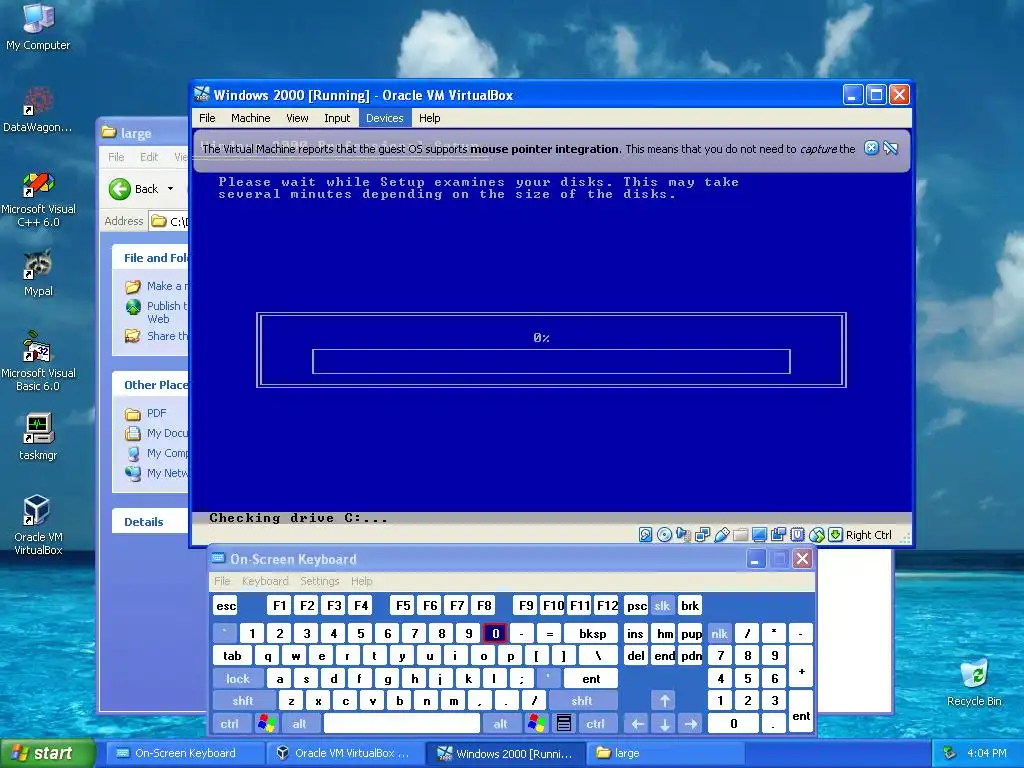Toggle the right alt key on On-Screen Keyboard
This screenshot has height=768, width=1024.
point(500,723)
